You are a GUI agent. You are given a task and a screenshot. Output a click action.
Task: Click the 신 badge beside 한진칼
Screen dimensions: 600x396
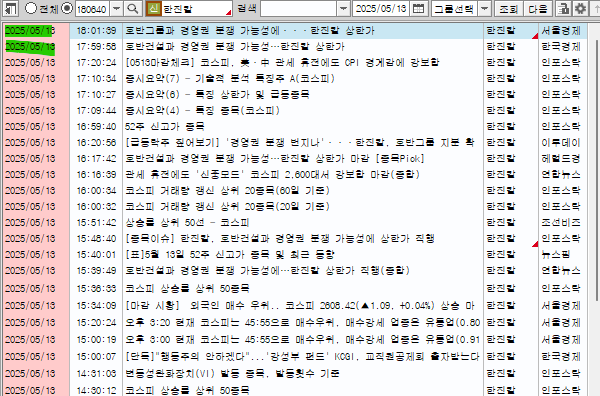coord(153,8)
